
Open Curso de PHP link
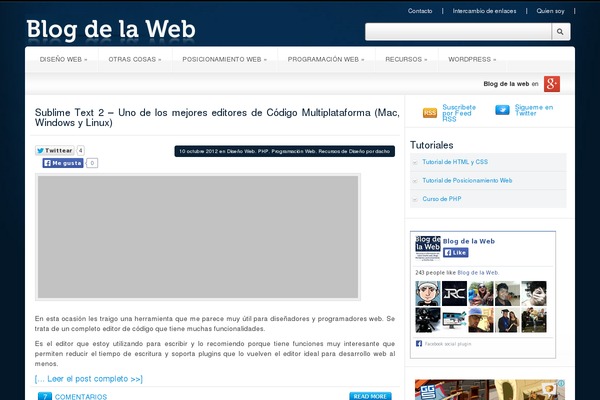click(x=442, y=199)
